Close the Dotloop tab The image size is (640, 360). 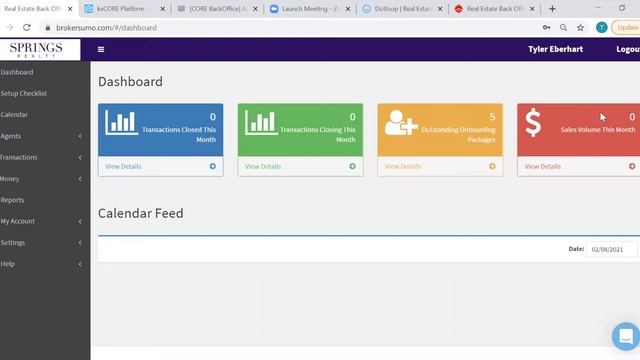(440, 9)
